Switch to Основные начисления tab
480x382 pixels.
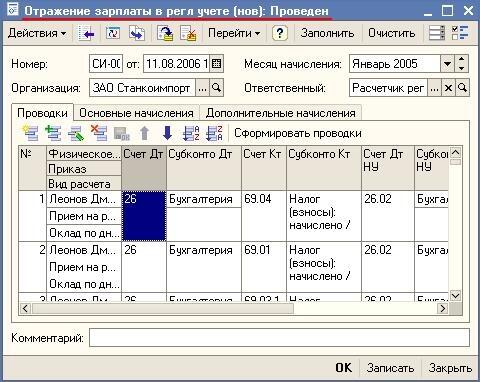(136, 113)
